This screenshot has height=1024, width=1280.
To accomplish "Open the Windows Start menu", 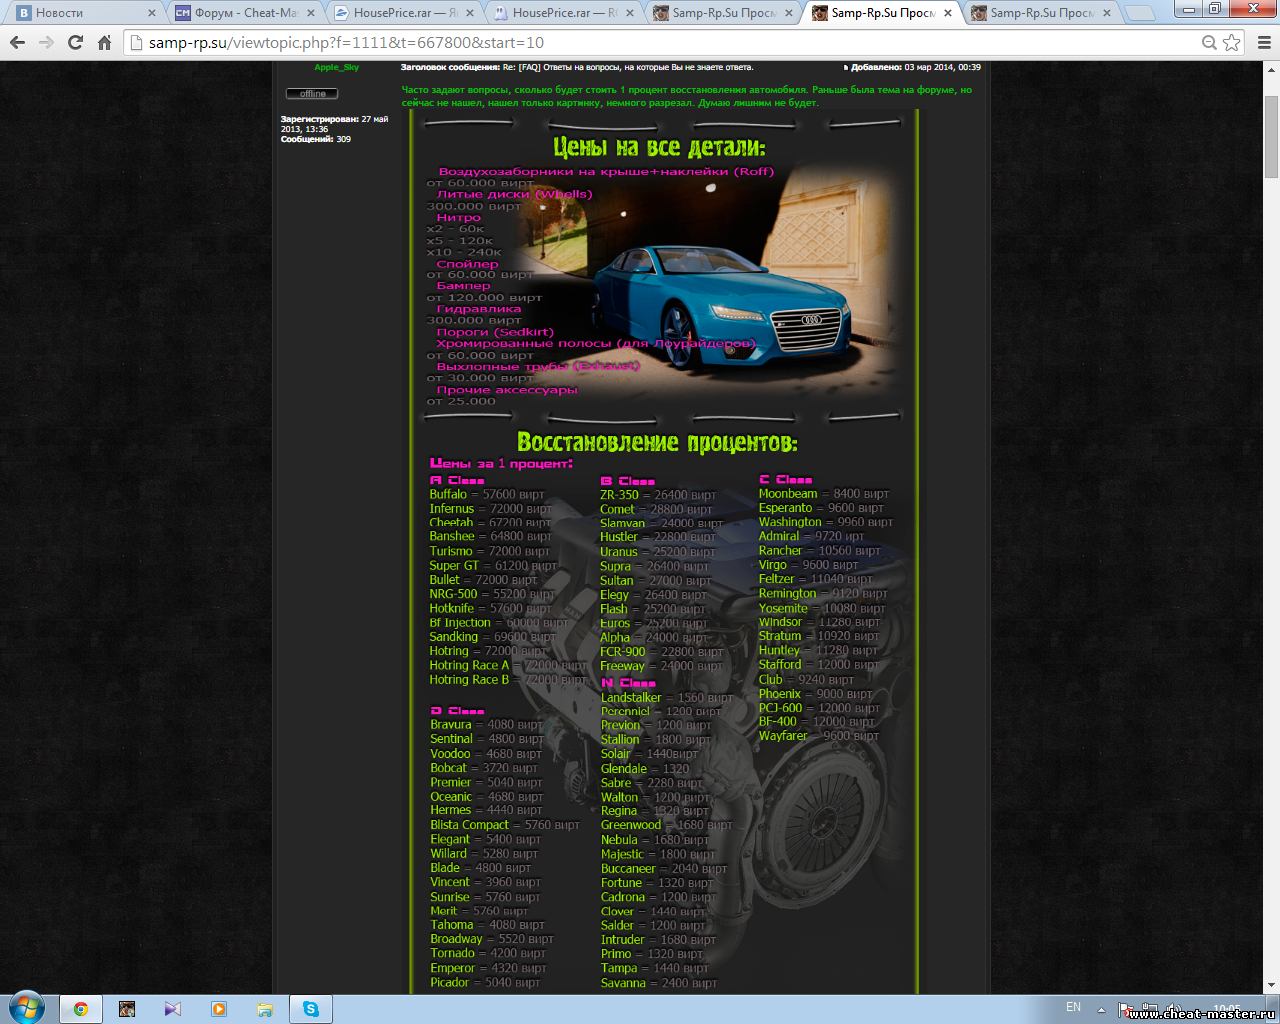I will [27, 1006].
